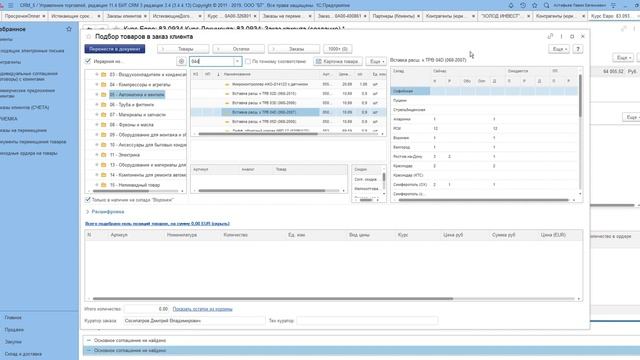Screen dimensions: 640x360
Task: Expand 10 - Аксессуары для бытовых folder
Action: [97, 144]
